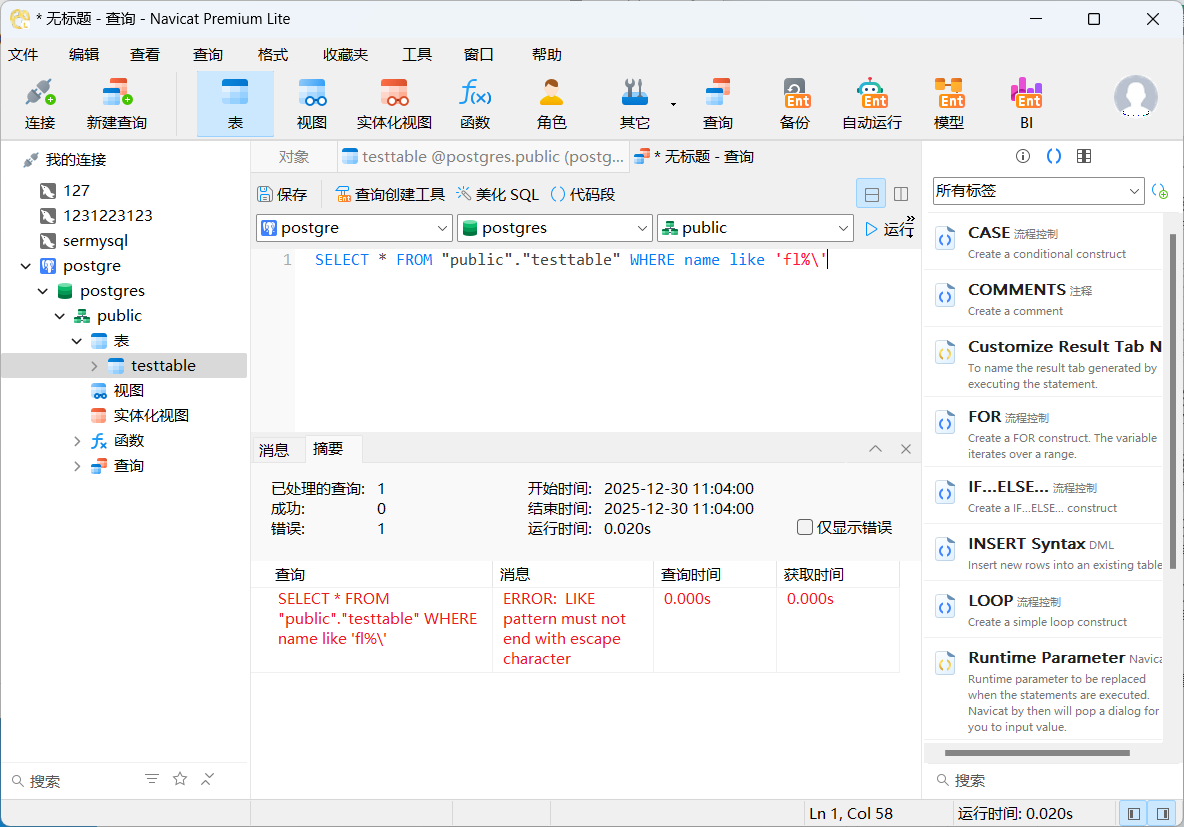Open the 所有标签 dropdown

click(x=1037, y=190)
